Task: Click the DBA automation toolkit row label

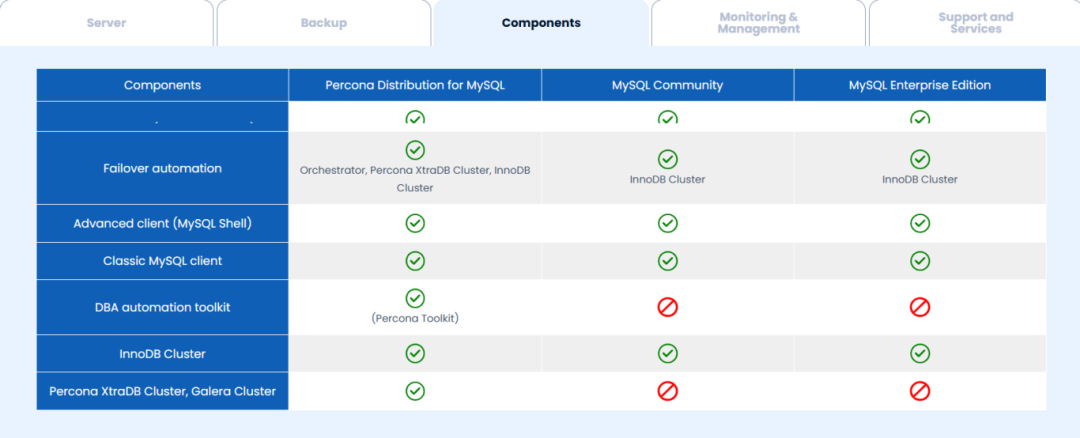Action: pos(163,307)
